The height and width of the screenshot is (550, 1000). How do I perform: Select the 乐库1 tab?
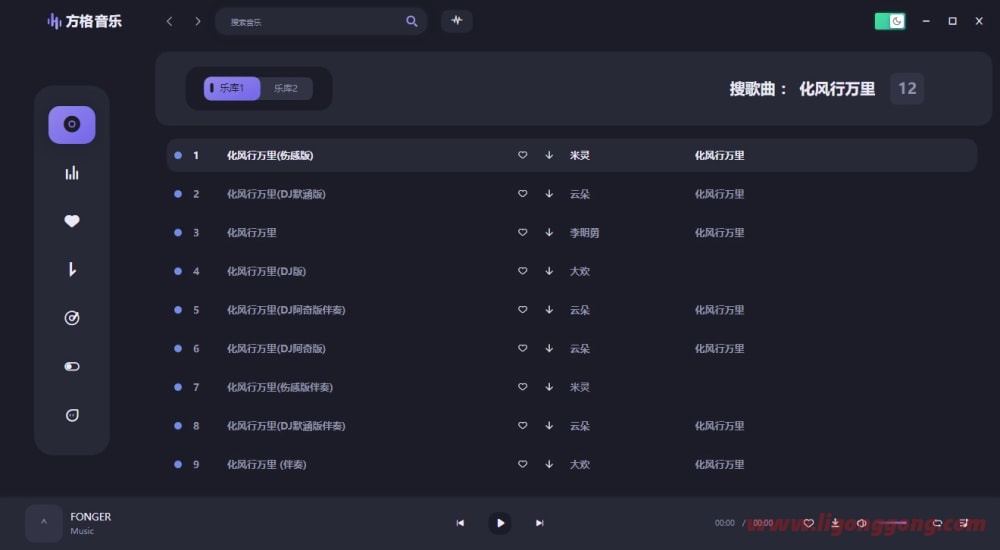coord(232,88)
